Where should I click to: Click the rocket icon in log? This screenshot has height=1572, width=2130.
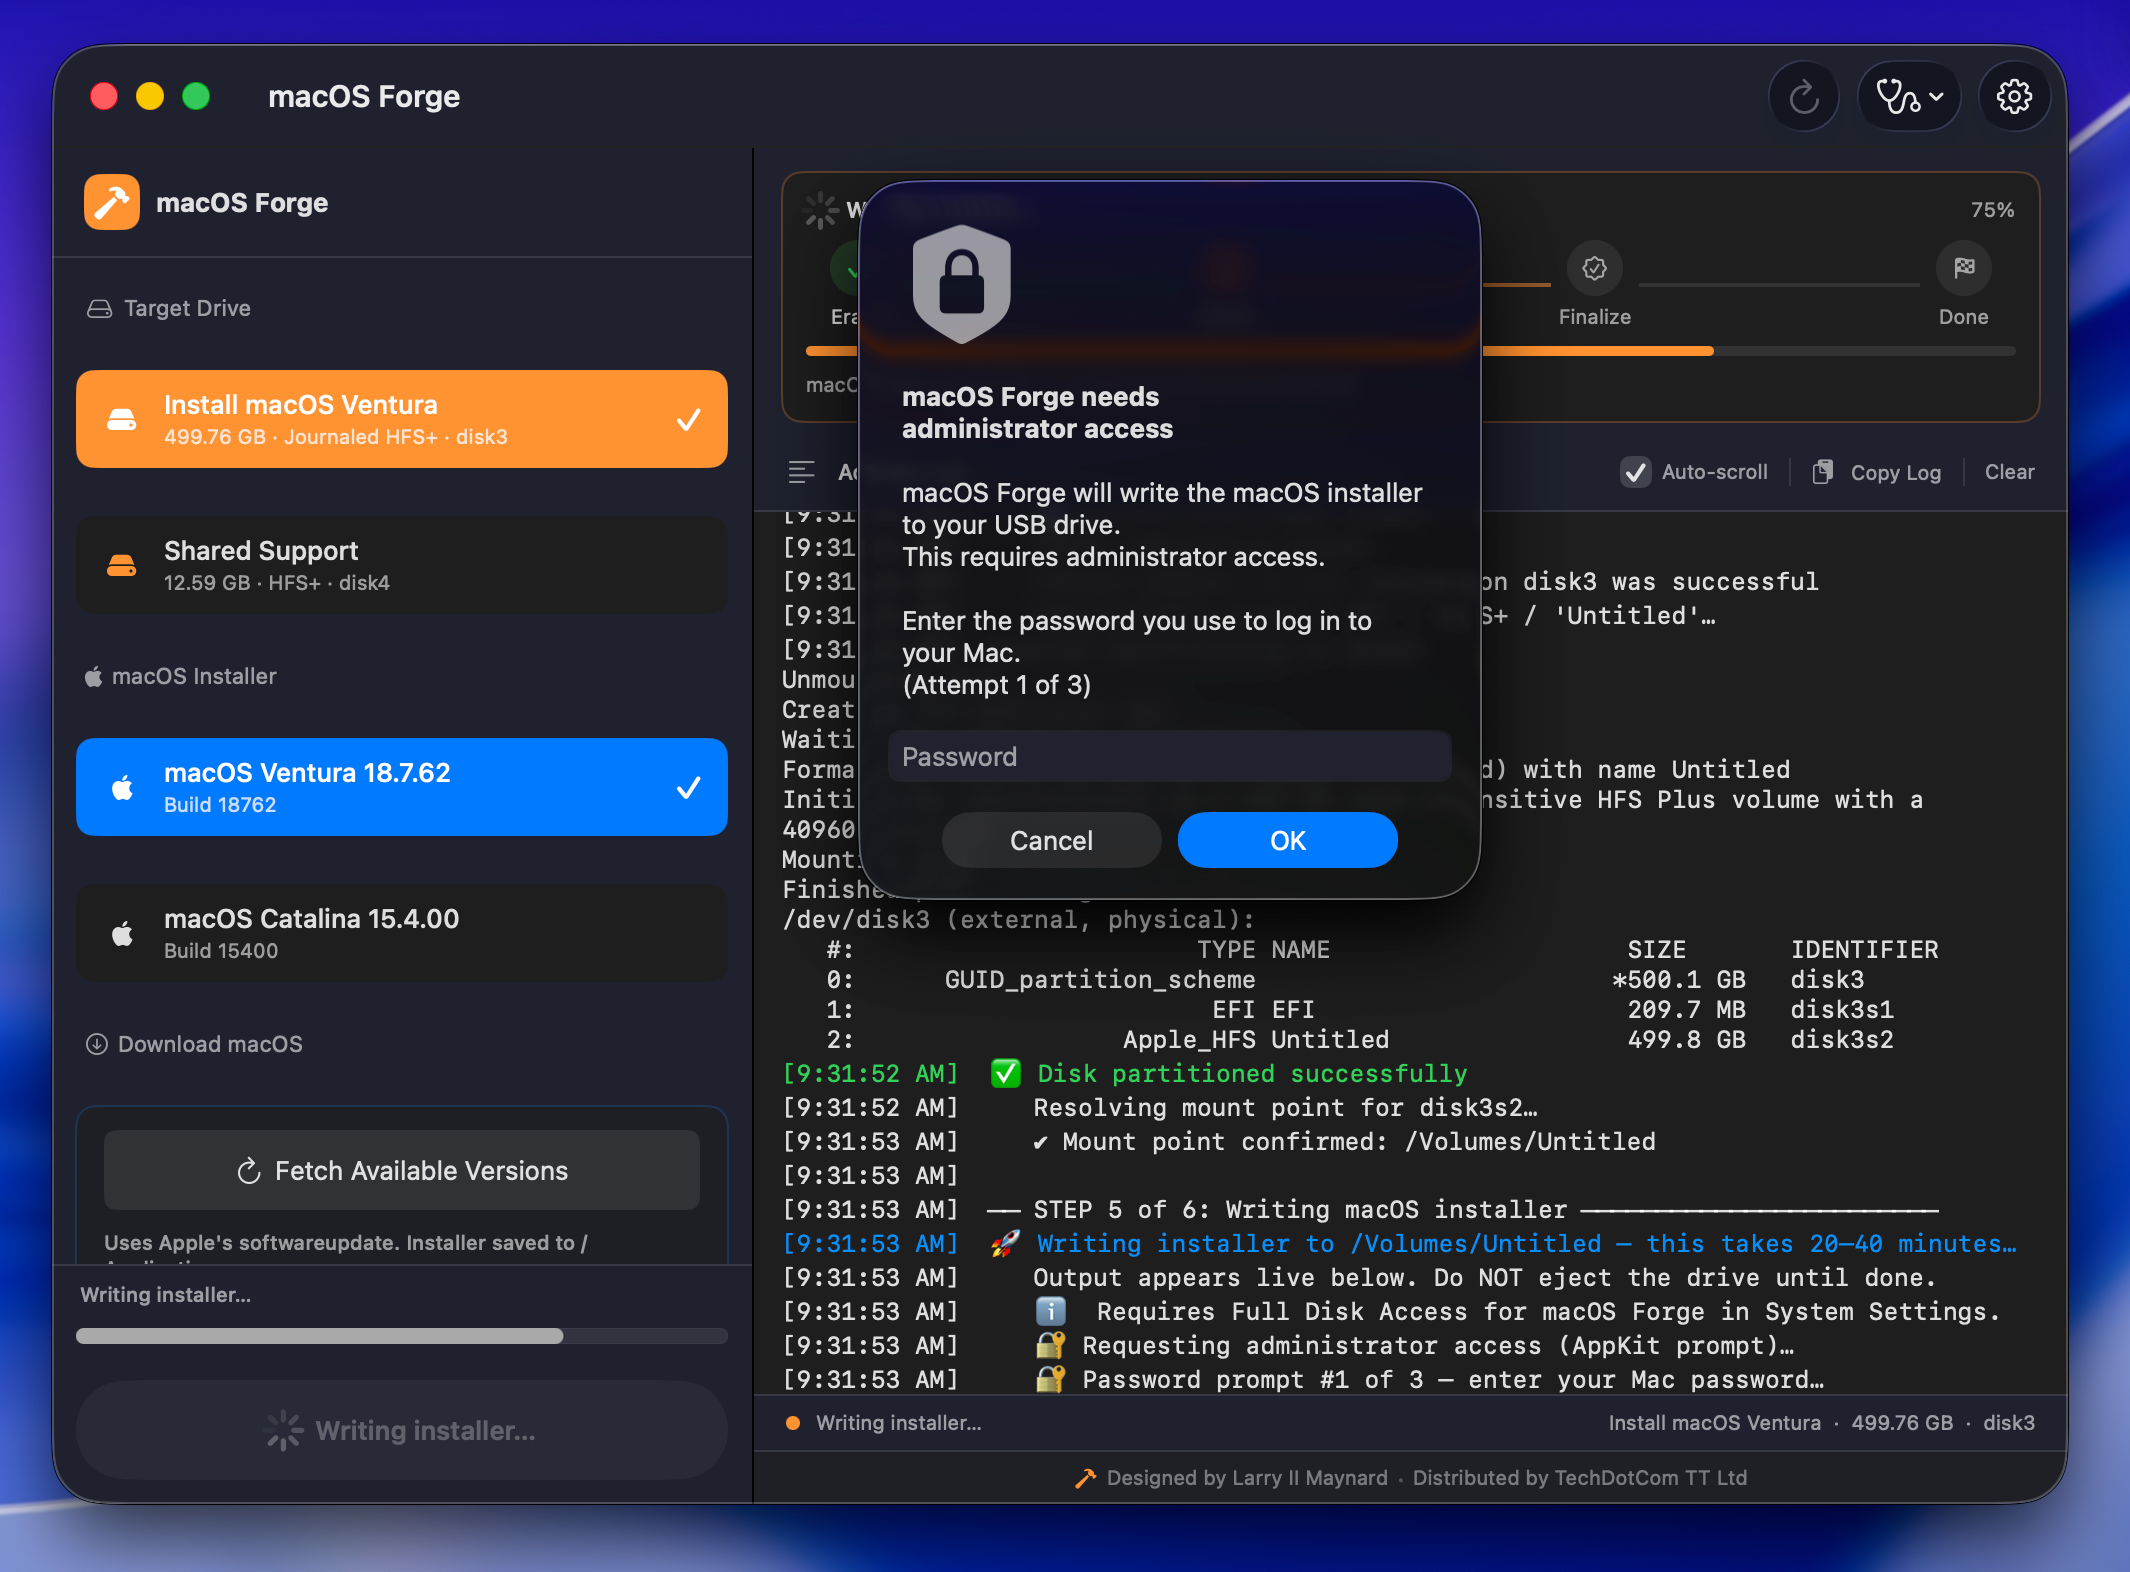(x=1005, y=1243)
